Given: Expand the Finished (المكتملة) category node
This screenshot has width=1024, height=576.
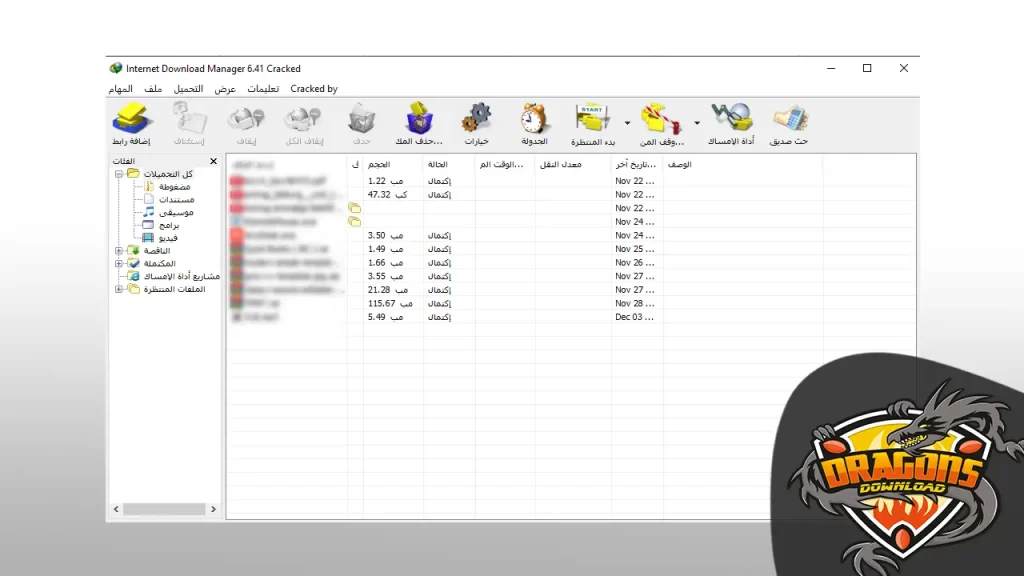Looking at the screenshot, I should coord(119,264).
